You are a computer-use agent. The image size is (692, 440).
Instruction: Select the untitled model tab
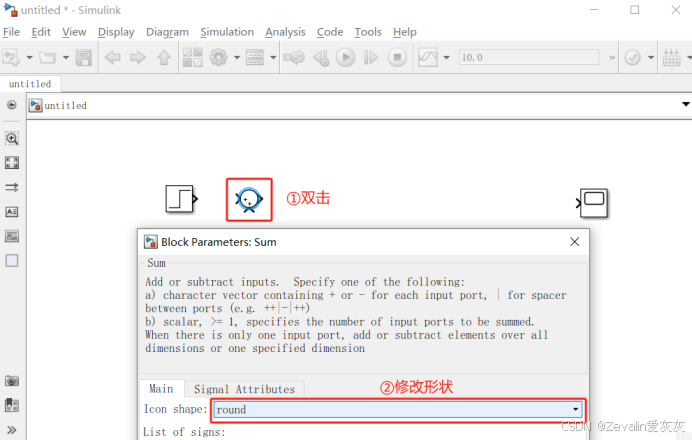[x=30, y=84]
